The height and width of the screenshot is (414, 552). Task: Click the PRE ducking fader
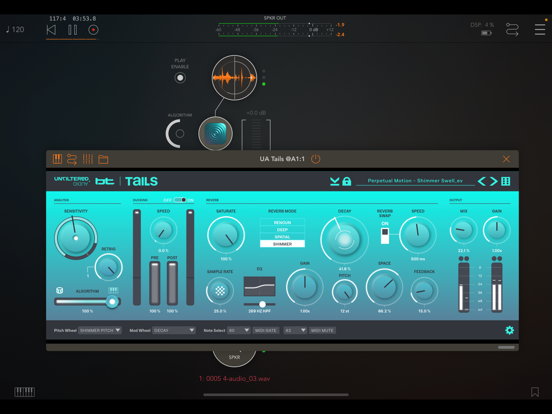[155, 283]
